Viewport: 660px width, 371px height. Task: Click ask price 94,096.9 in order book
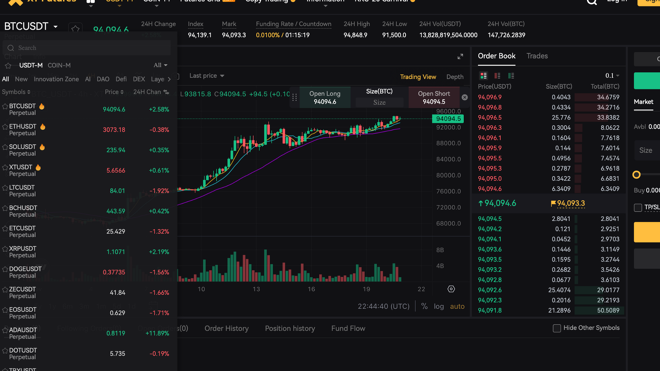tap(490, 97)
